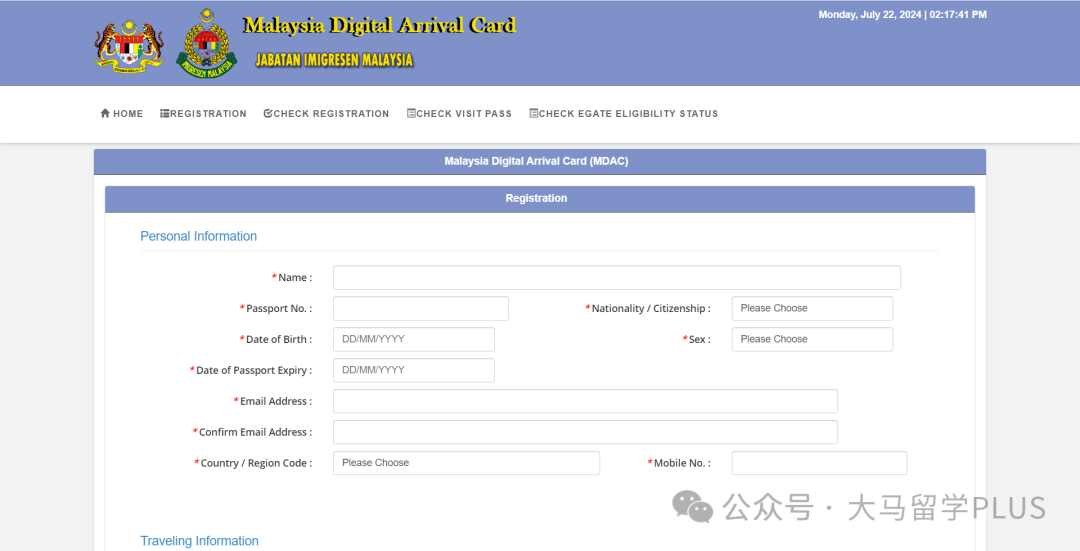The width and height of the screenshot is (1080, 551).
Task: Open CHECK VISIT PASS page
Action: pyautogui.click(x=459, y=114)
